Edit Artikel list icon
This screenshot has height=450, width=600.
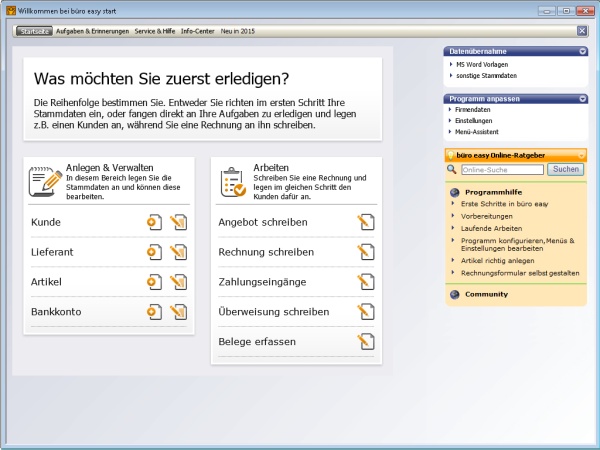pyautogui.click(x=179, y=282)
